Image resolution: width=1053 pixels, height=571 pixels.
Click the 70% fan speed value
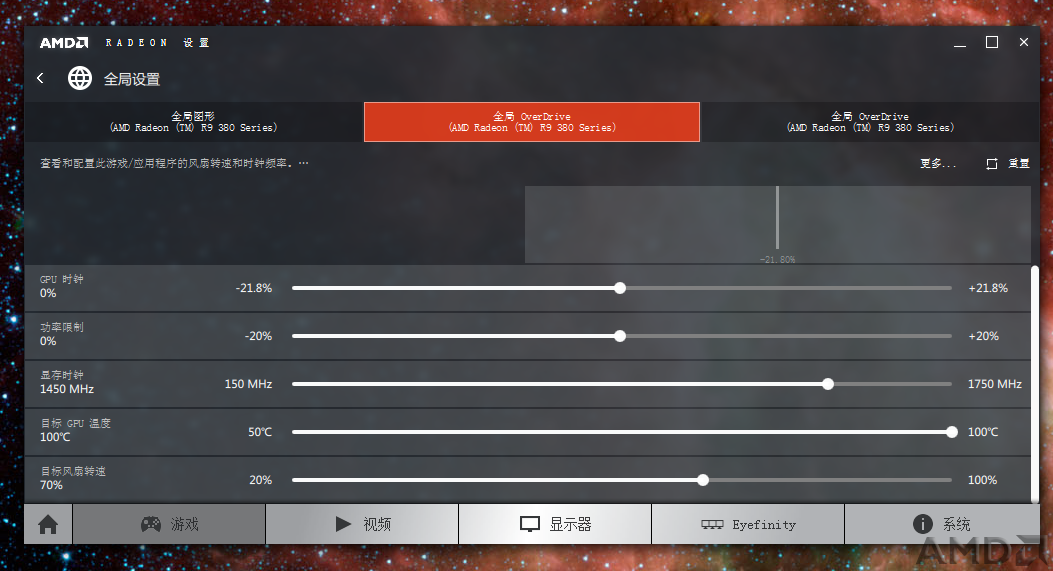pos(51,485)
